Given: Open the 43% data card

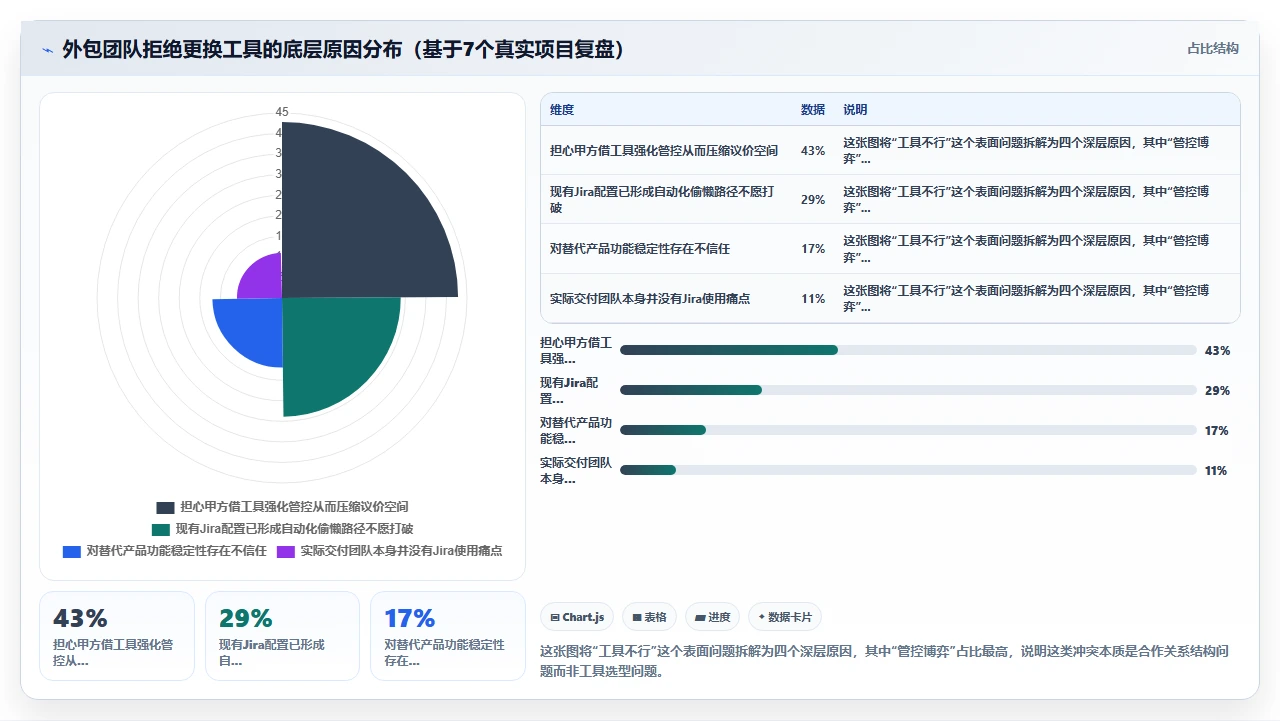Looking at the screenshot, I should (117, 636).
